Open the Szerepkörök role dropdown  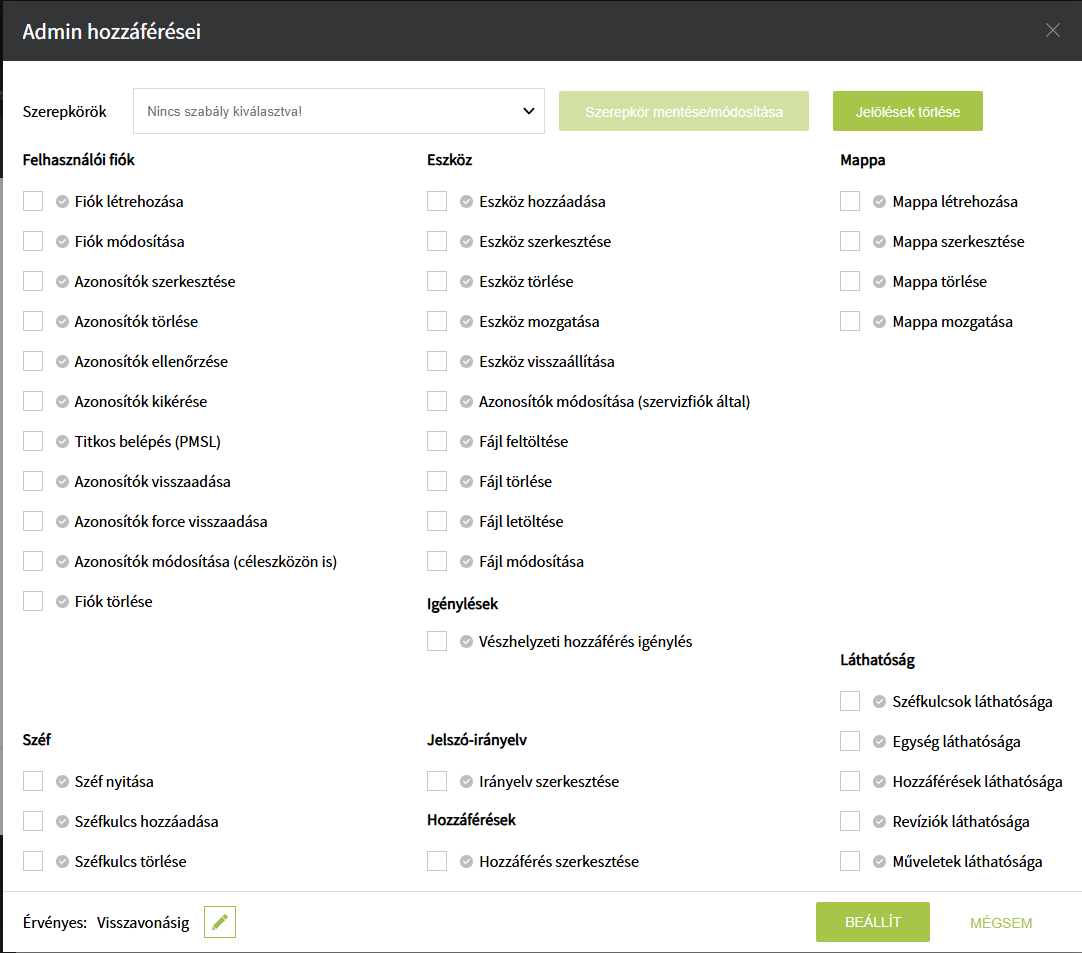click(x=339, y=111)
